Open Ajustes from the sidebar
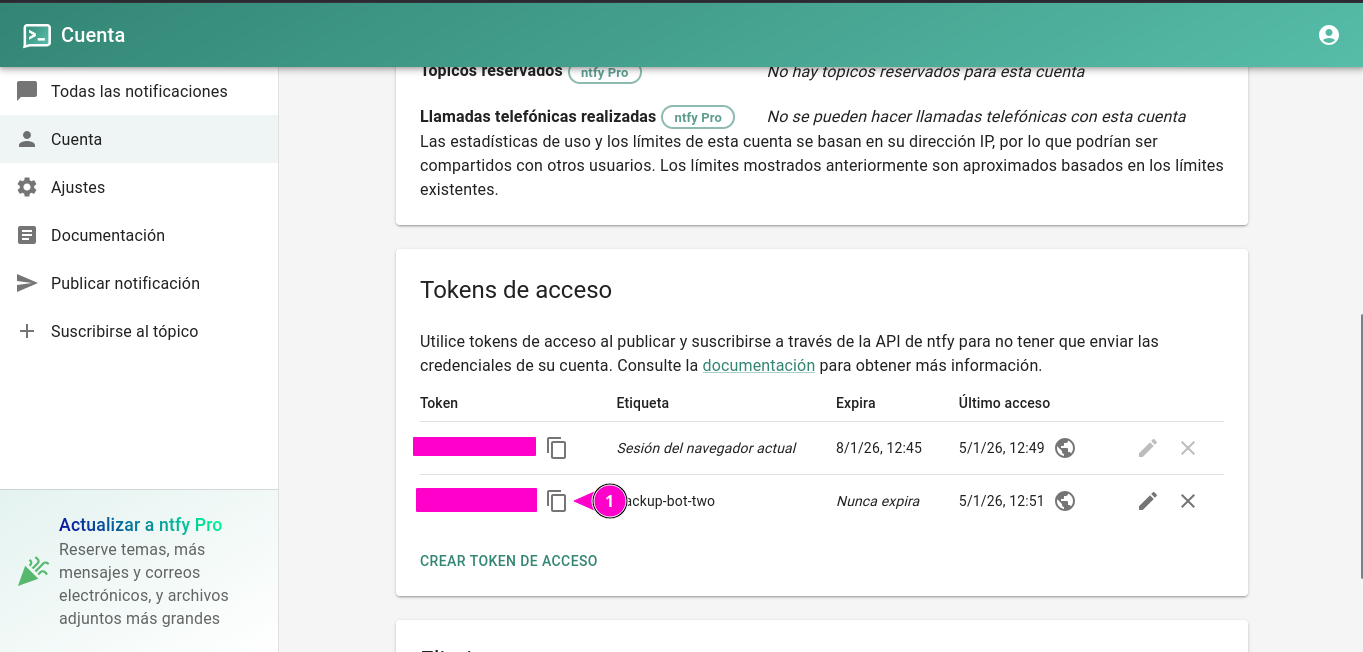The image size is (1363, 652). [x=78, y=187]
